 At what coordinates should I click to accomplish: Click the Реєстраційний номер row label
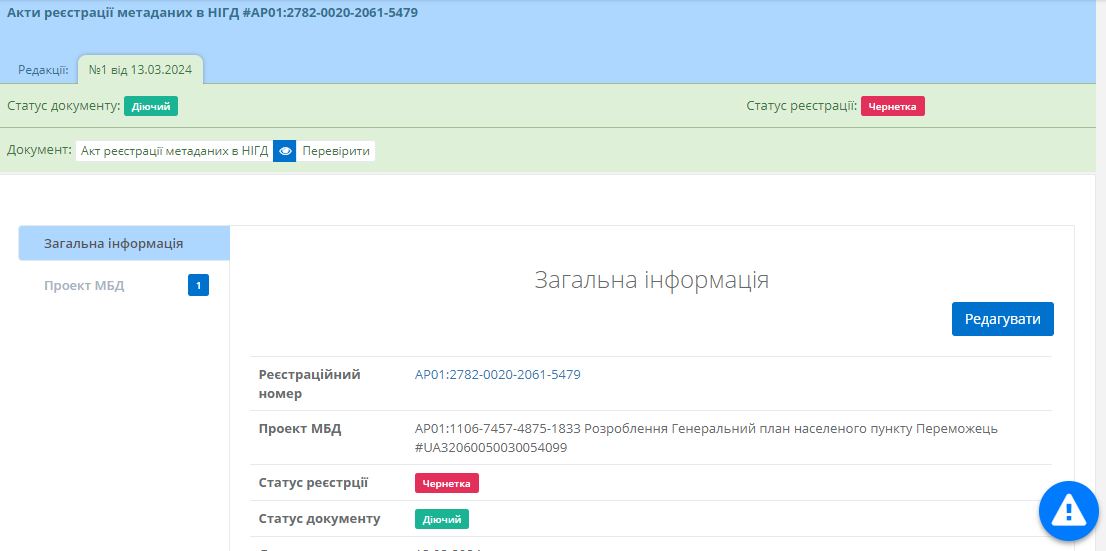click(309, 384)
